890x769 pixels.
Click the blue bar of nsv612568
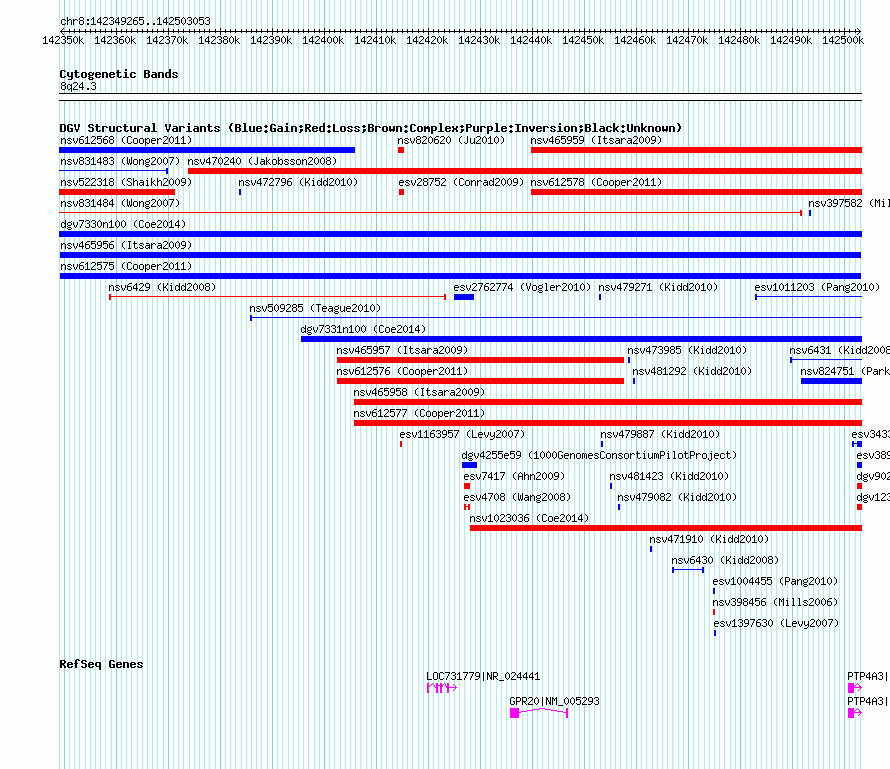click(207, 150)
